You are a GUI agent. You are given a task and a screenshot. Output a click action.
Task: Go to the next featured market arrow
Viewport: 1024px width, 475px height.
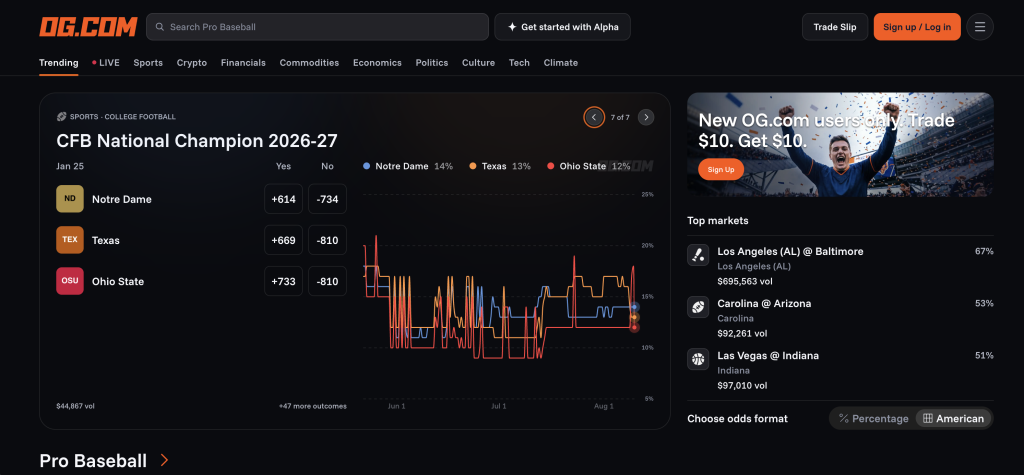[x=646, y=118]
